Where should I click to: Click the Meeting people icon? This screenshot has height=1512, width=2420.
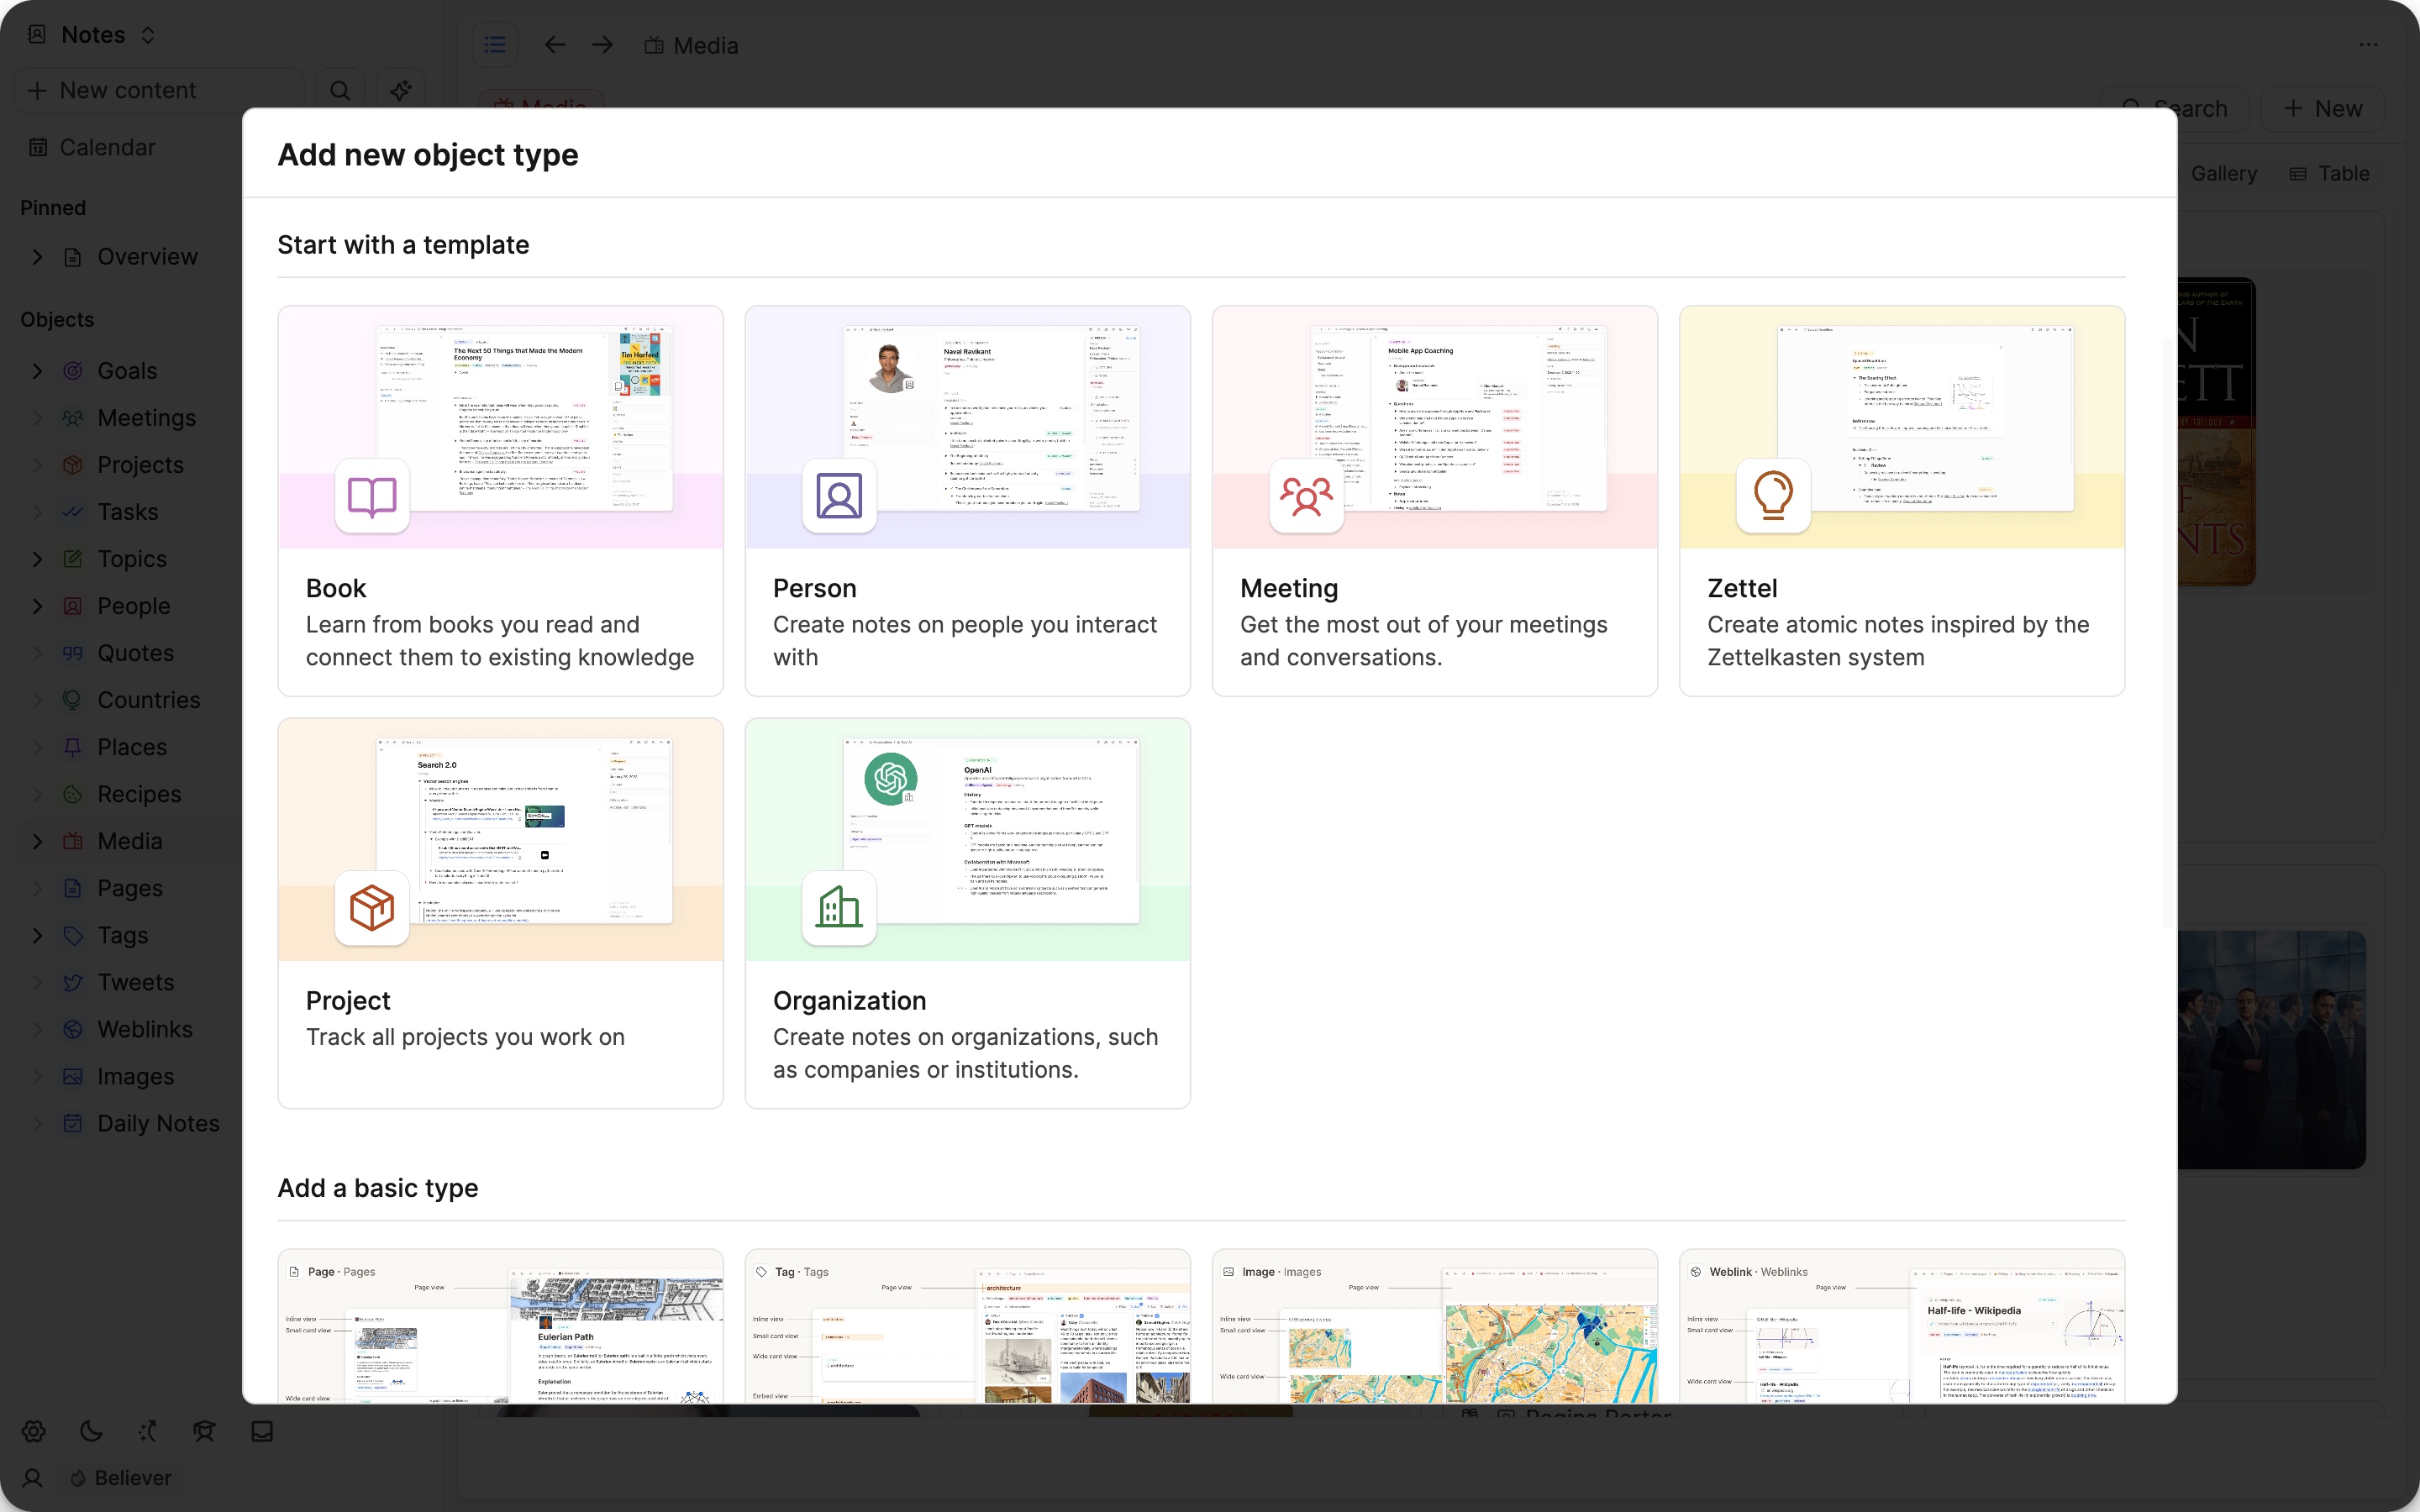point(1306,496)
